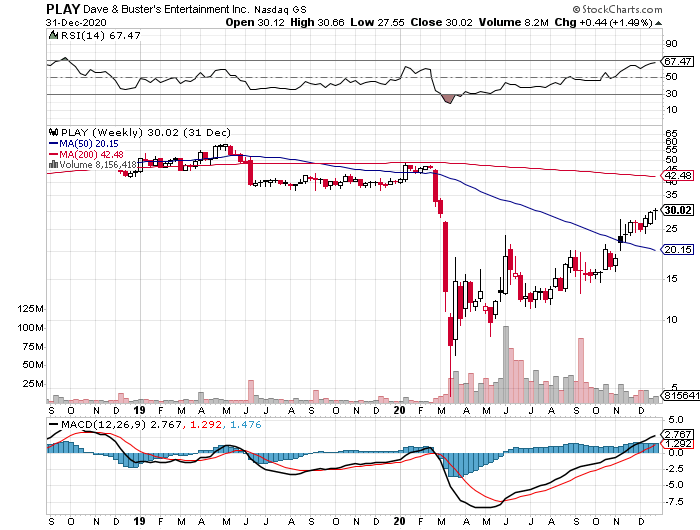Click the volume bars icon in legend
Image resolution: width=700 pixels, height=530 pixels.
pyautogui.click(x=53, y=165)
